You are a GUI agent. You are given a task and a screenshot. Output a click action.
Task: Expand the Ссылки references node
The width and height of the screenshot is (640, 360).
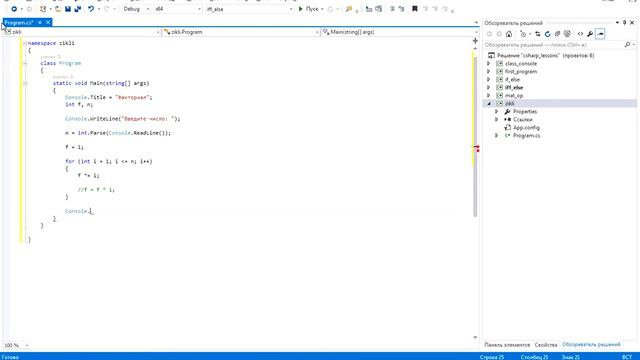tap(496, 120)
